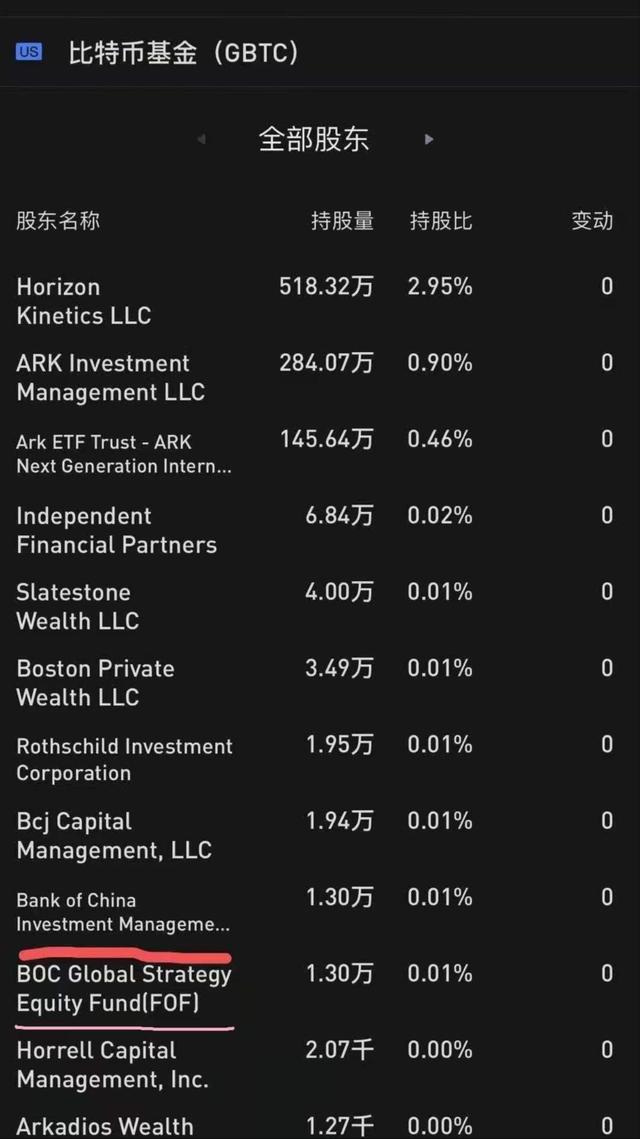Viewport: 640px width, 1139px height.
Task: Select Slatestone Wealth LLC entry
Action: [x=320, y=606]
